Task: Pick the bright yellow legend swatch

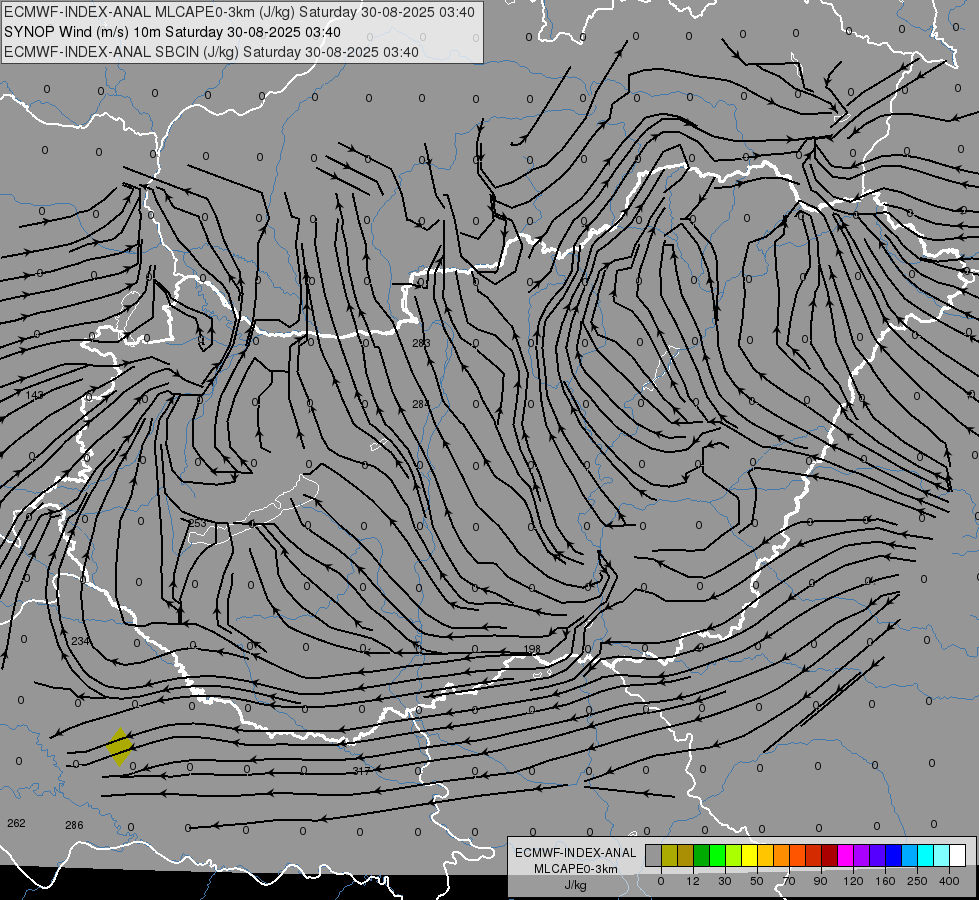Action: click(749, 856)
